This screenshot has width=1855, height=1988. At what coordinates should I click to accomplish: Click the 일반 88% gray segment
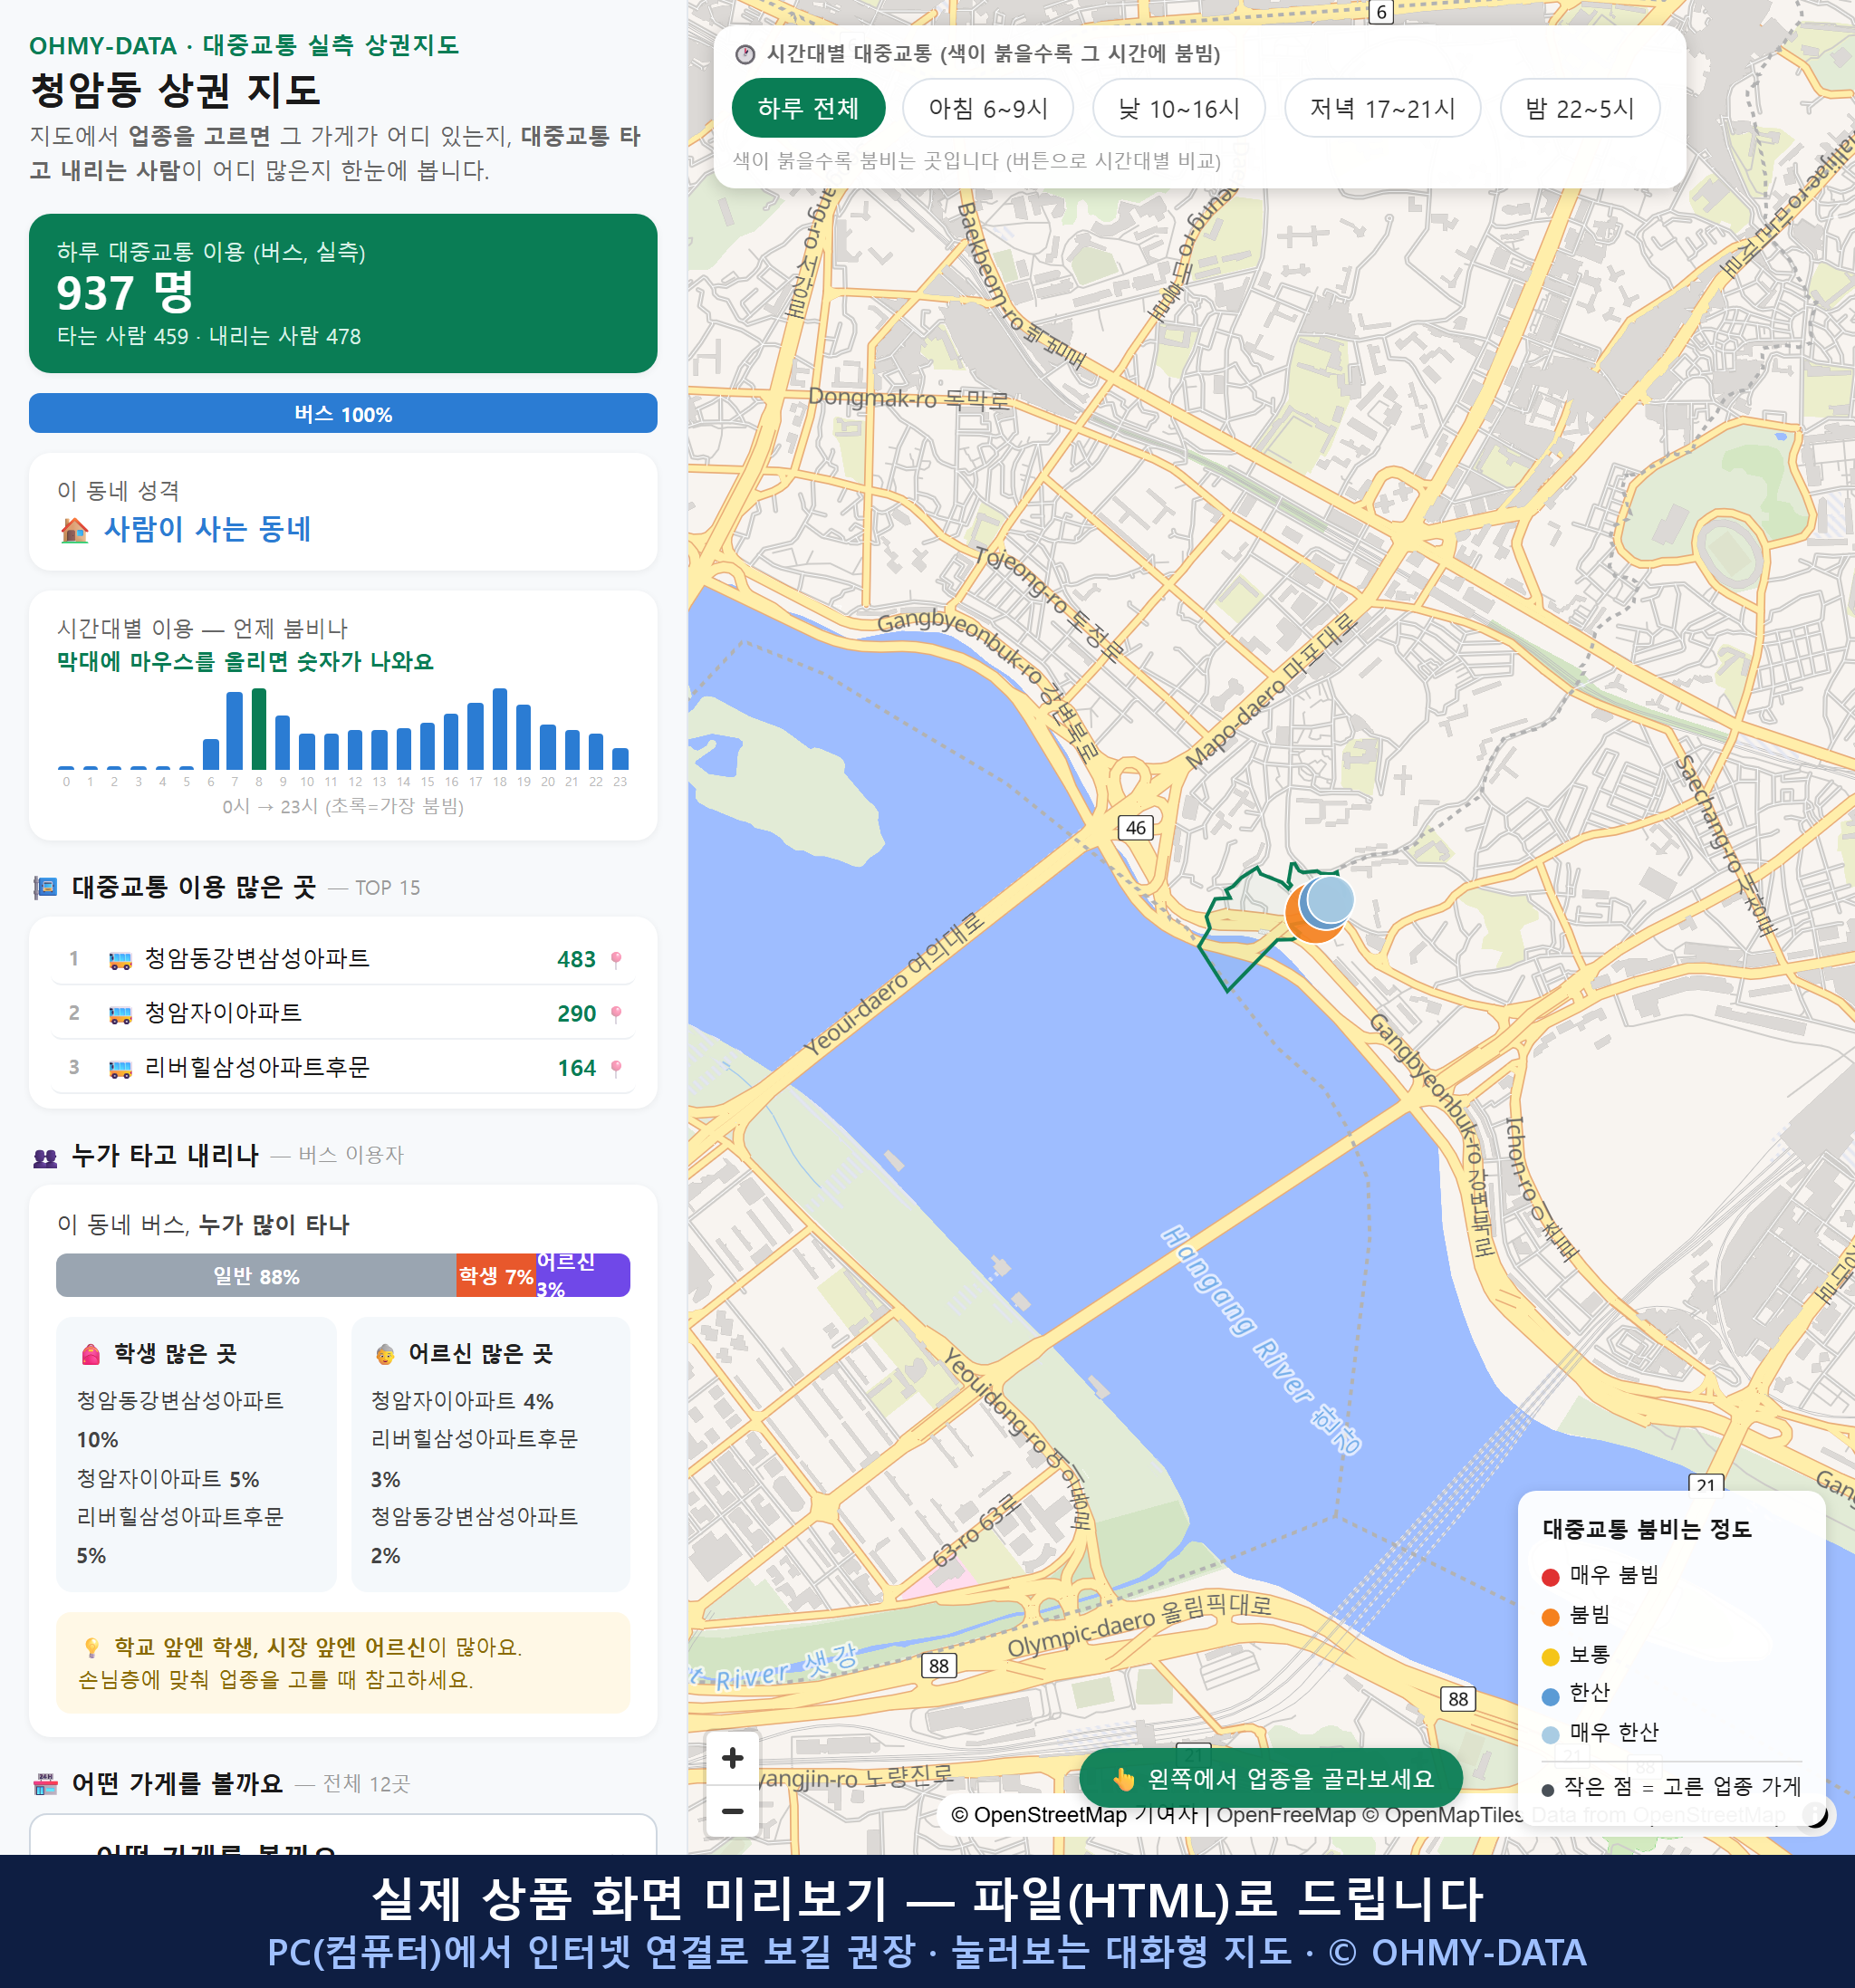(256, 1275)
